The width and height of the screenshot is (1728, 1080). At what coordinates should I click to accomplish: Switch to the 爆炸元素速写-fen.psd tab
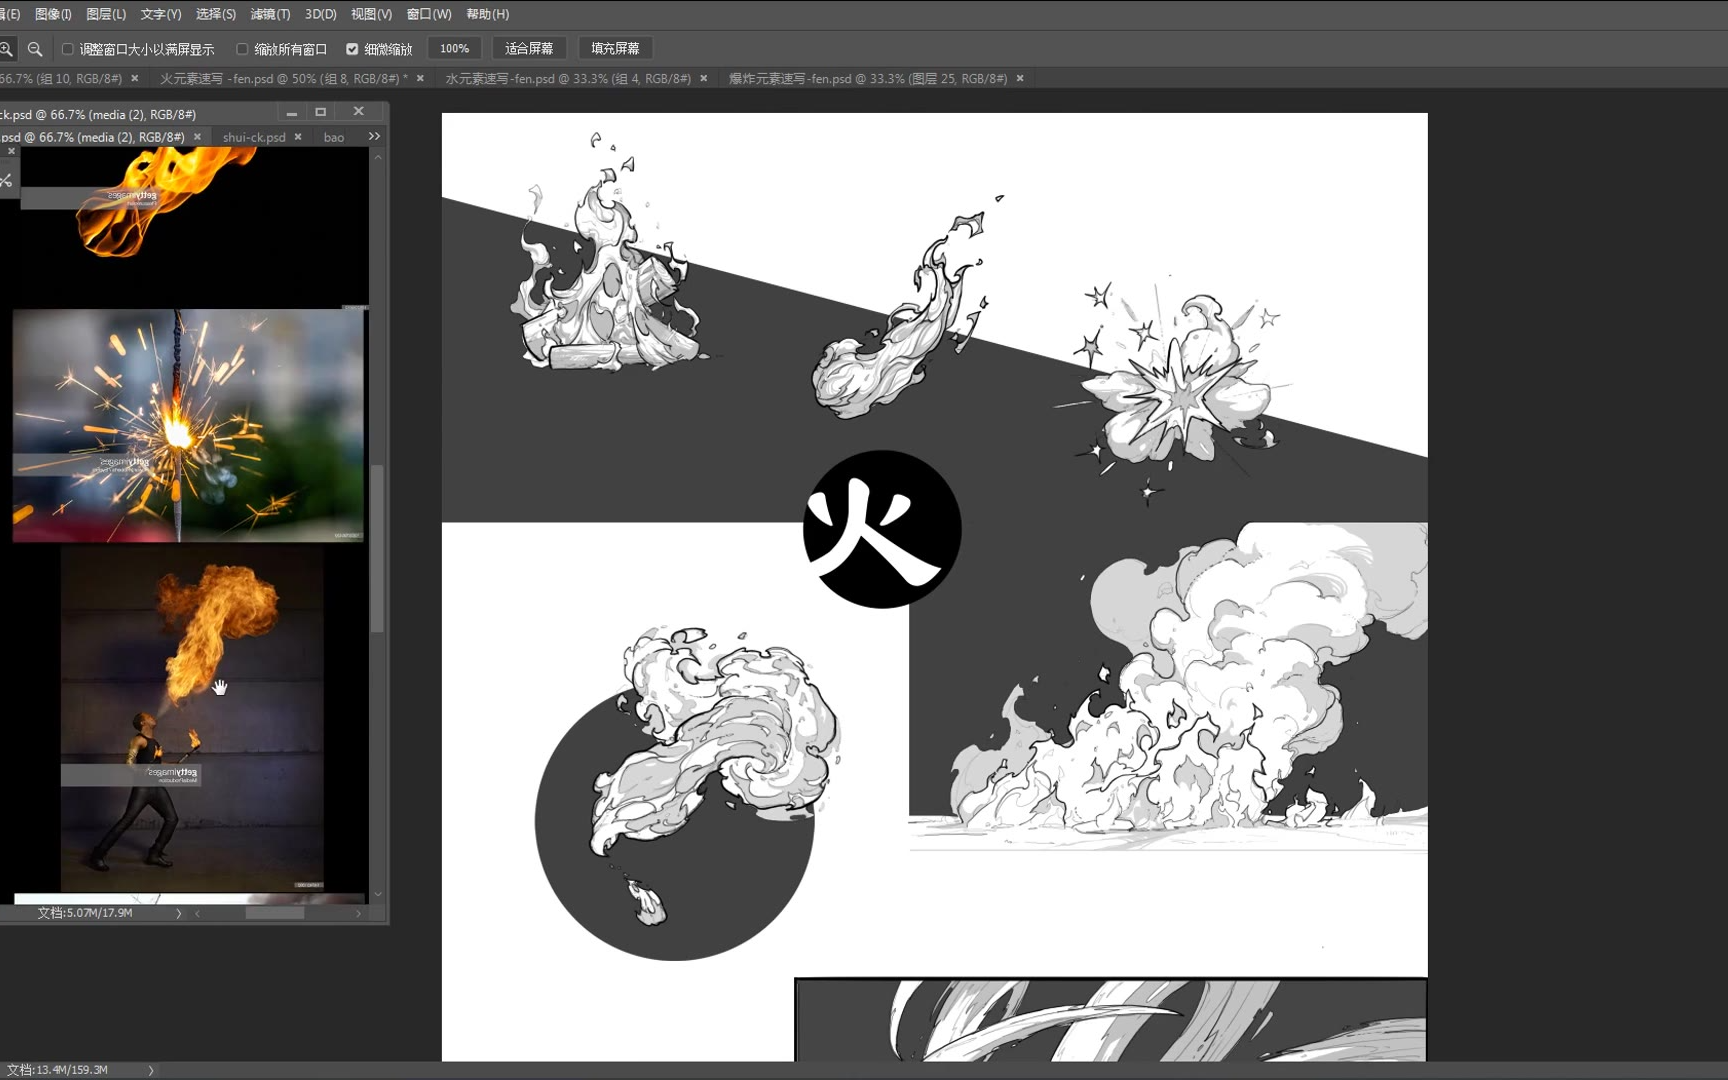point(867,78)
